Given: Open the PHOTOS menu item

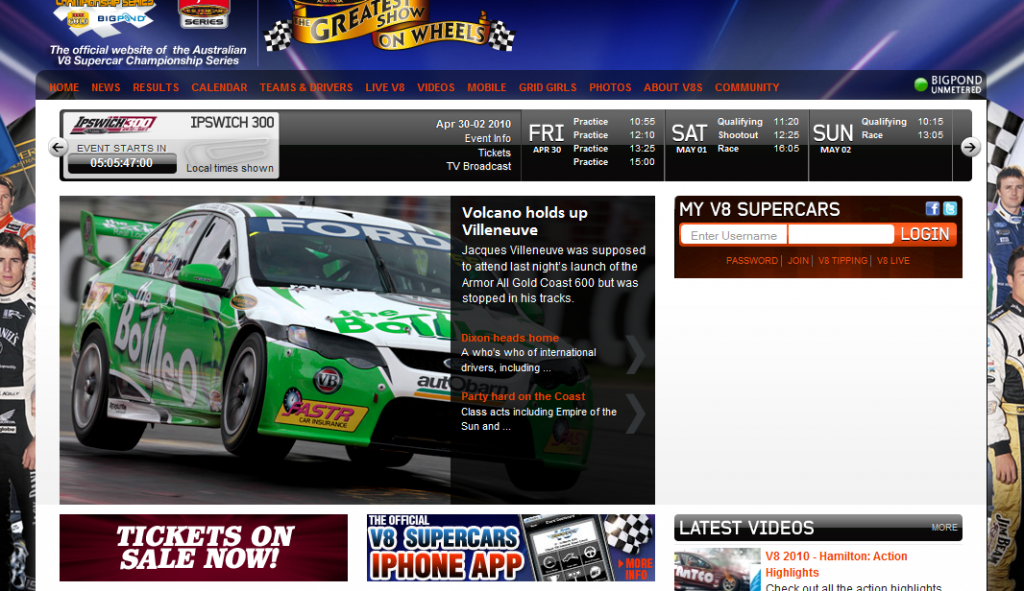Looking at the screenshot, I should coord(610,88).
